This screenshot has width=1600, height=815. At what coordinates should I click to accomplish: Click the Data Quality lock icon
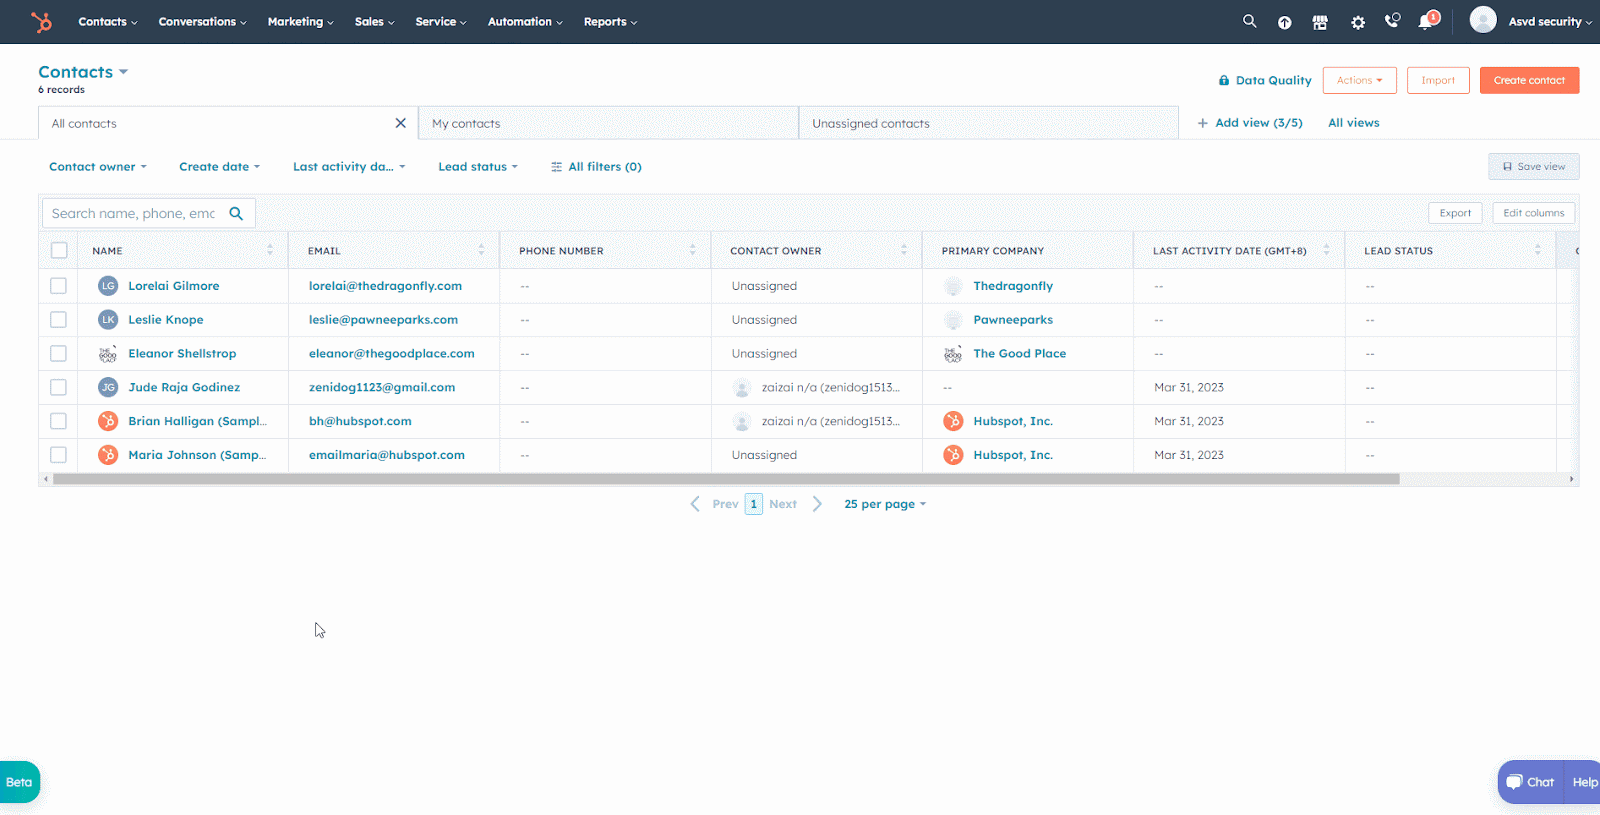pos(1224,80)
